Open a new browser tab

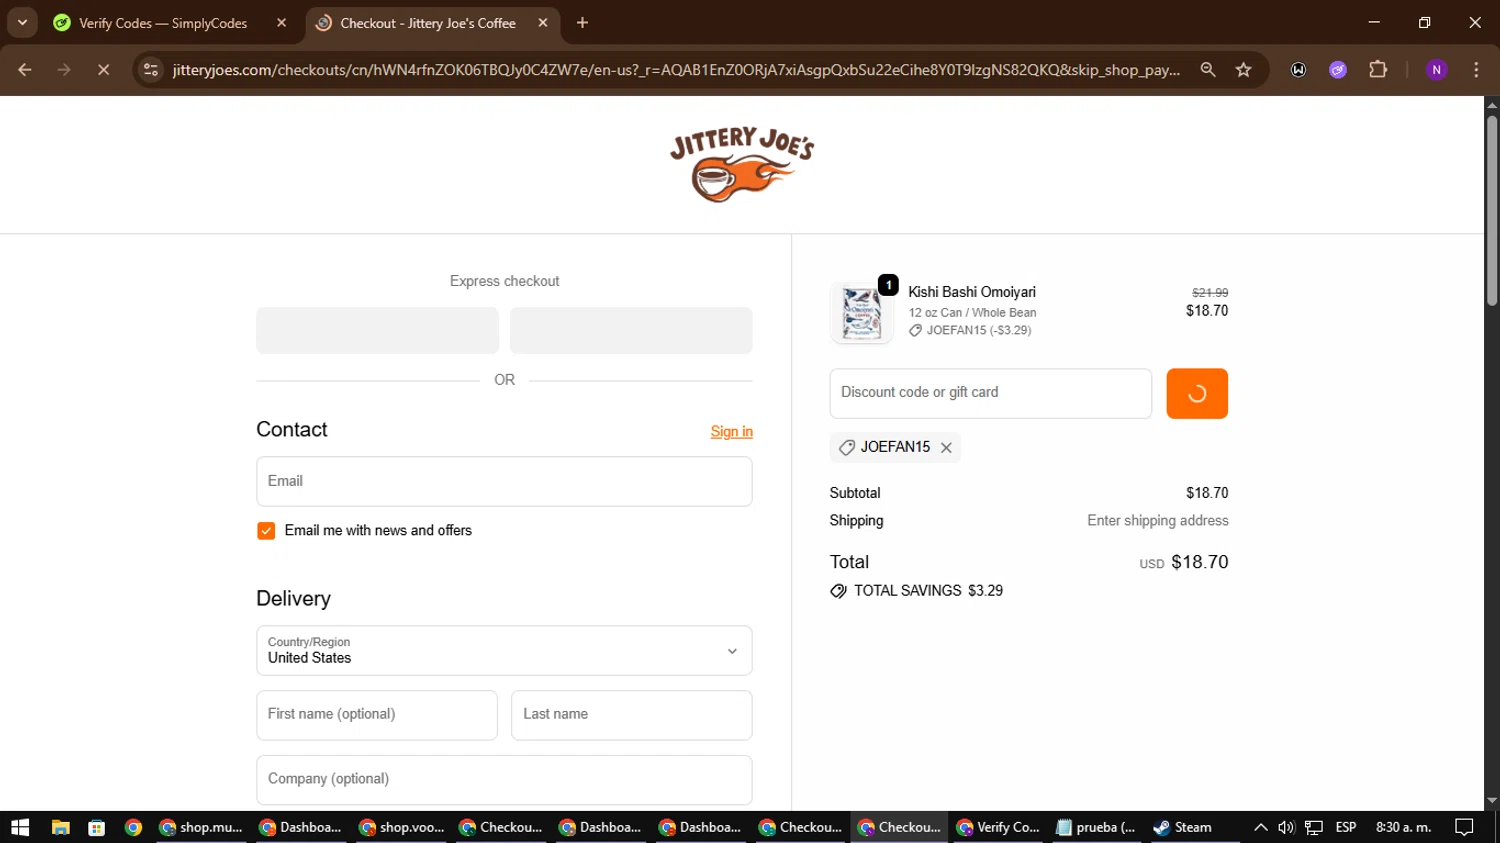click(583, 23)
